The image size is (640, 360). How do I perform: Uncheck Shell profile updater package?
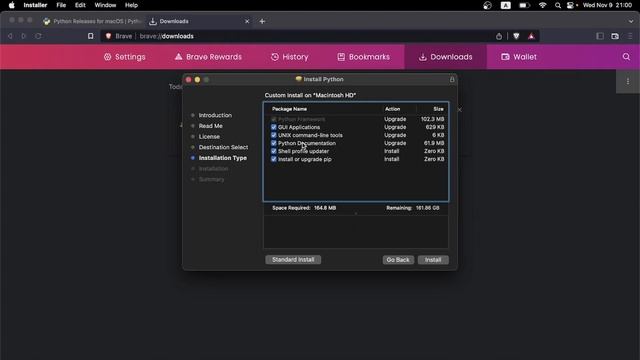point(273,151)
